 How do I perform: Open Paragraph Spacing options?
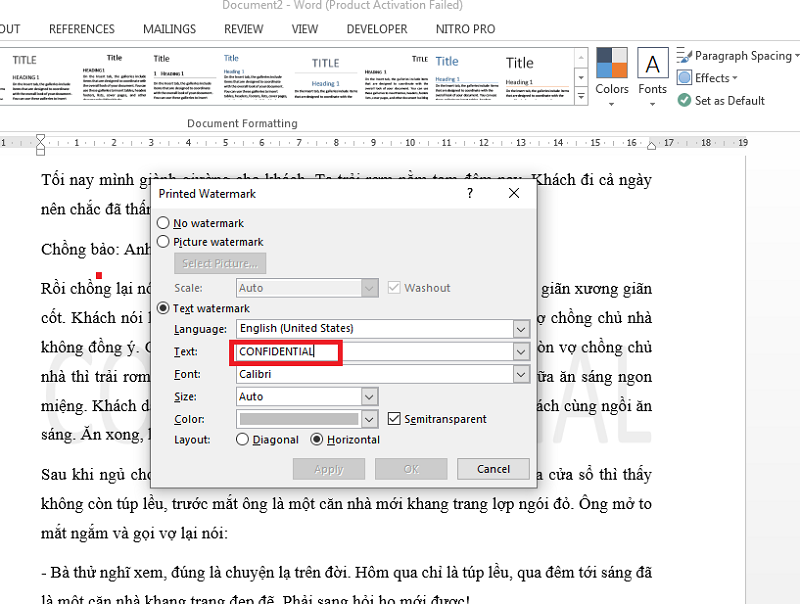[737, 56]
